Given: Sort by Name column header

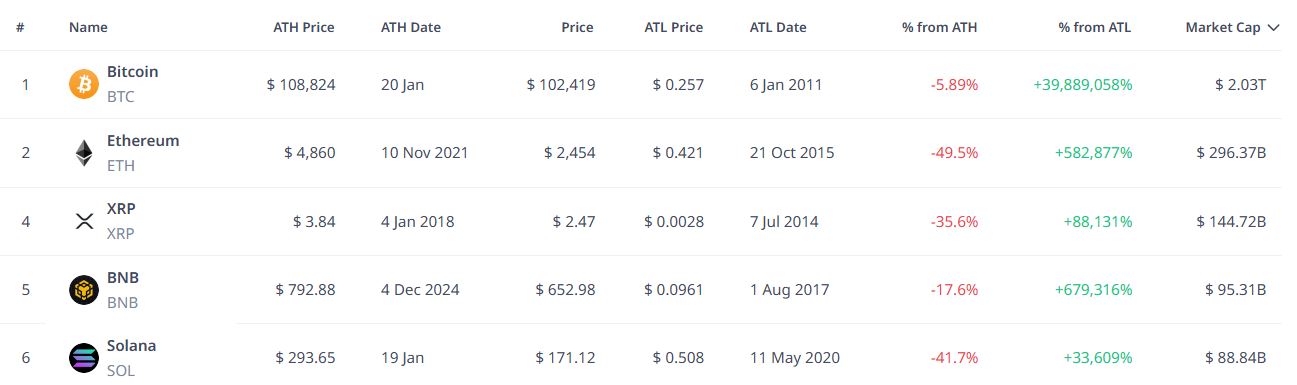Looking at the screenshot, I should [88, 28].
